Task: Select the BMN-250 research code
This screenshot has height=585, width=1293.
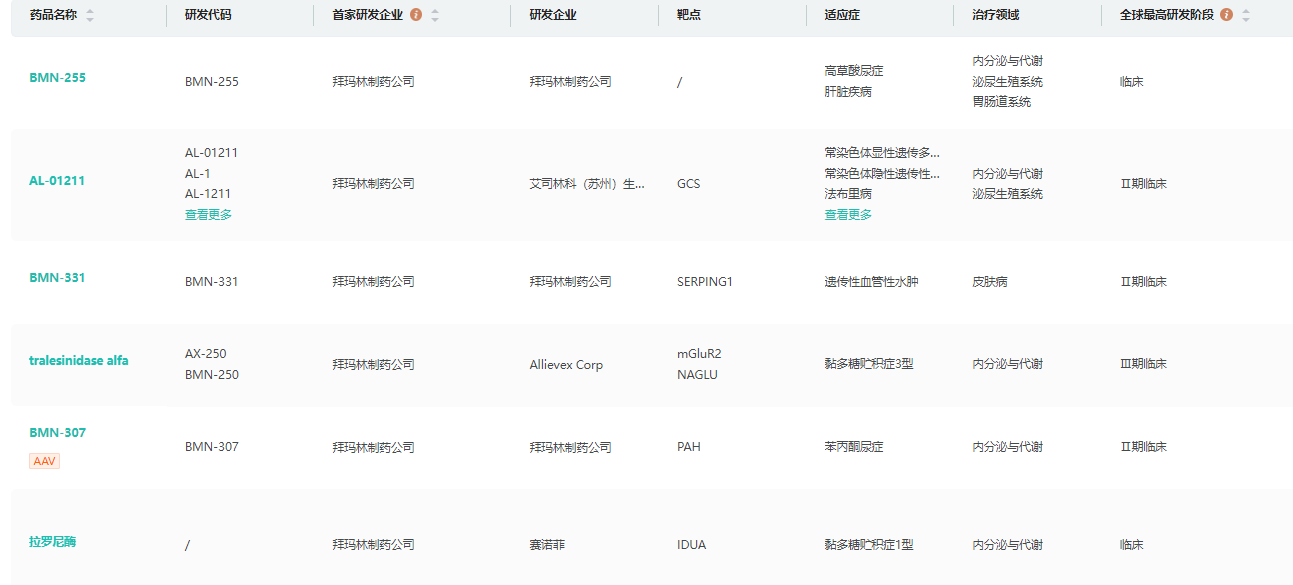Action: pyautogui.click(x=212, y=375)
